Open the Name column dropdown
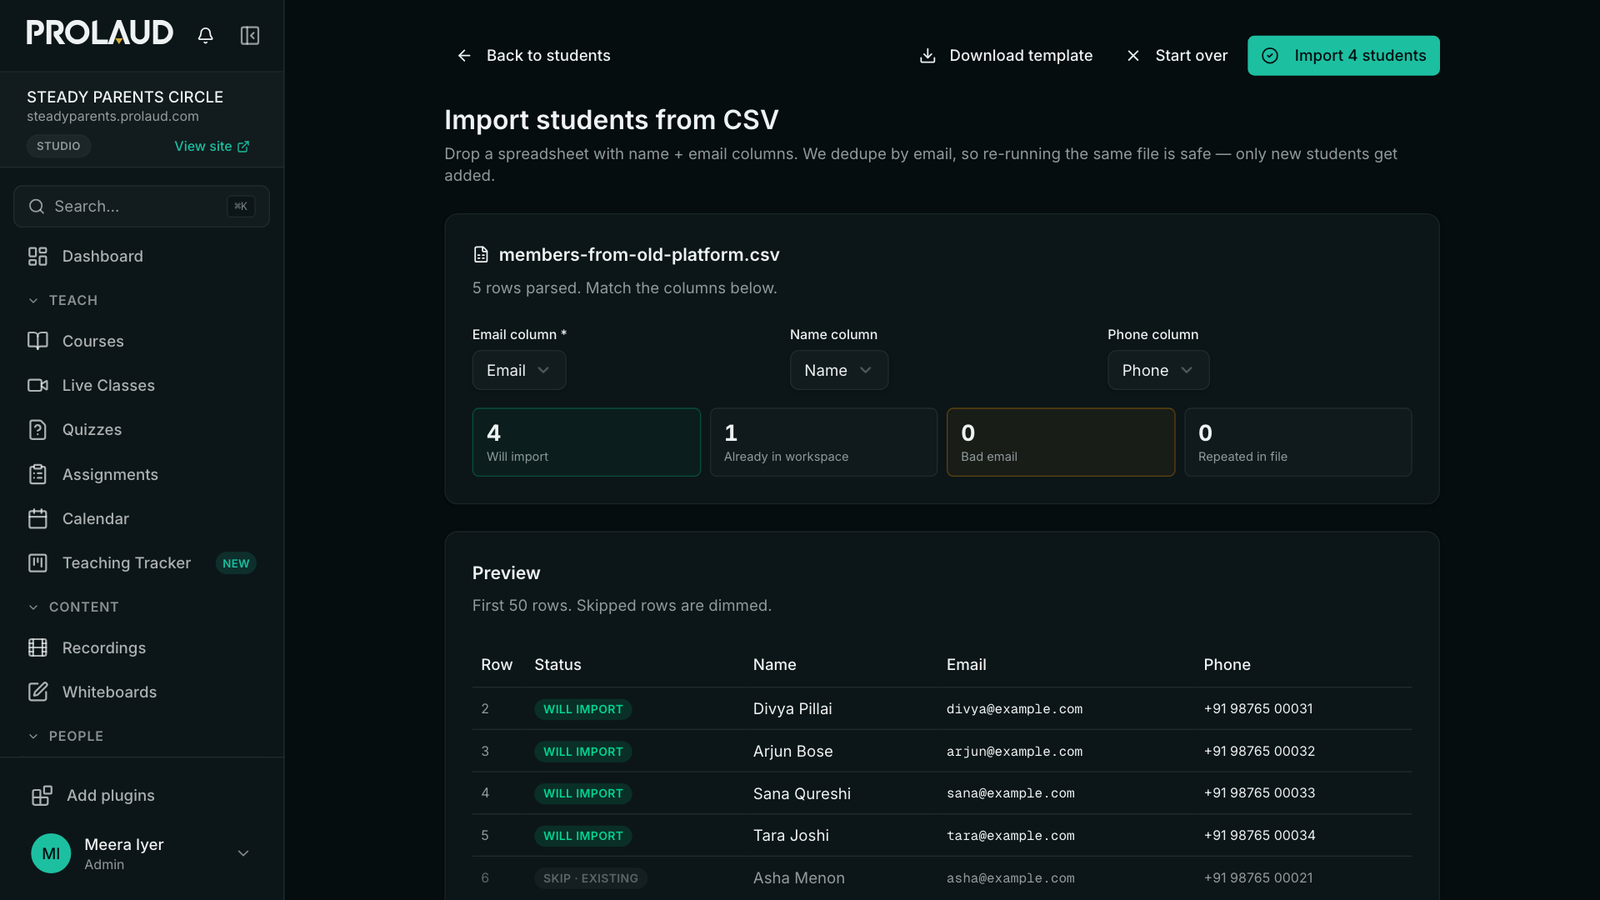This screenshot has width=1600, height=900. tap(839, 370)
